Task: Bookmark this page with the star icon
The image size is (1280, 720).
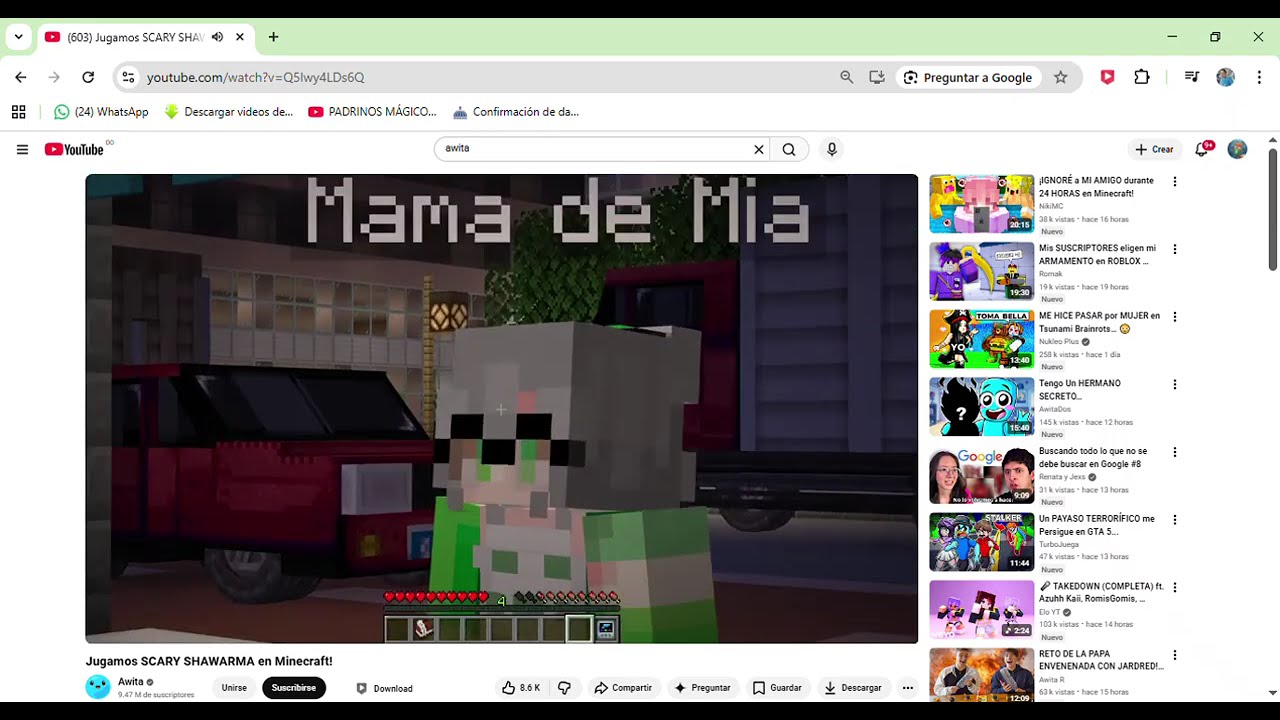Action: coord(1061,77)
